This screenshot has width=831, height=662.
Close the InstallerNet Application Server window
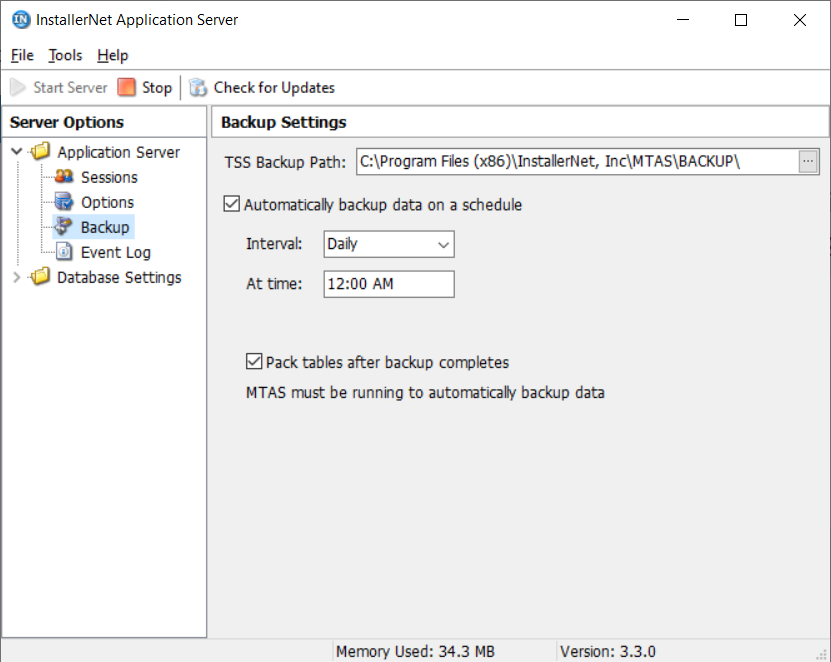[x=800, y=20]
